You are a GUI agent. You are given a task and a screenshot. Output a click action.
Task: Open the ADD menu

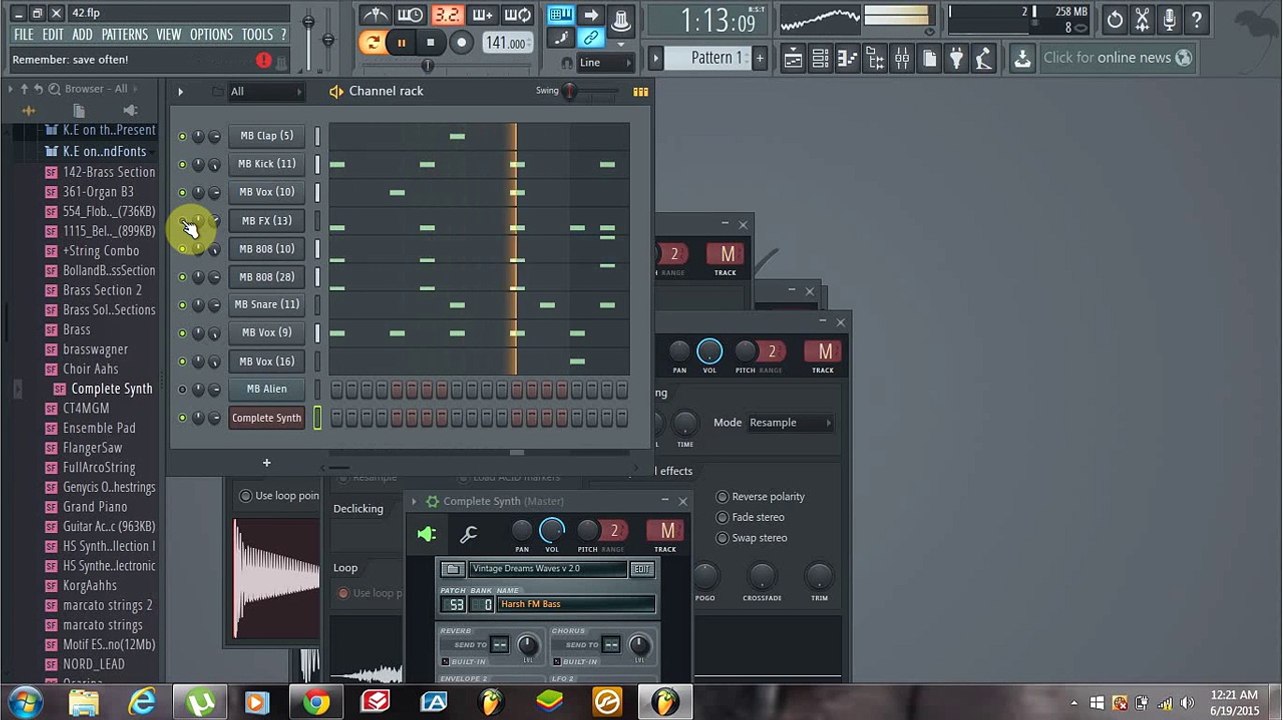(x=83, y=34)
